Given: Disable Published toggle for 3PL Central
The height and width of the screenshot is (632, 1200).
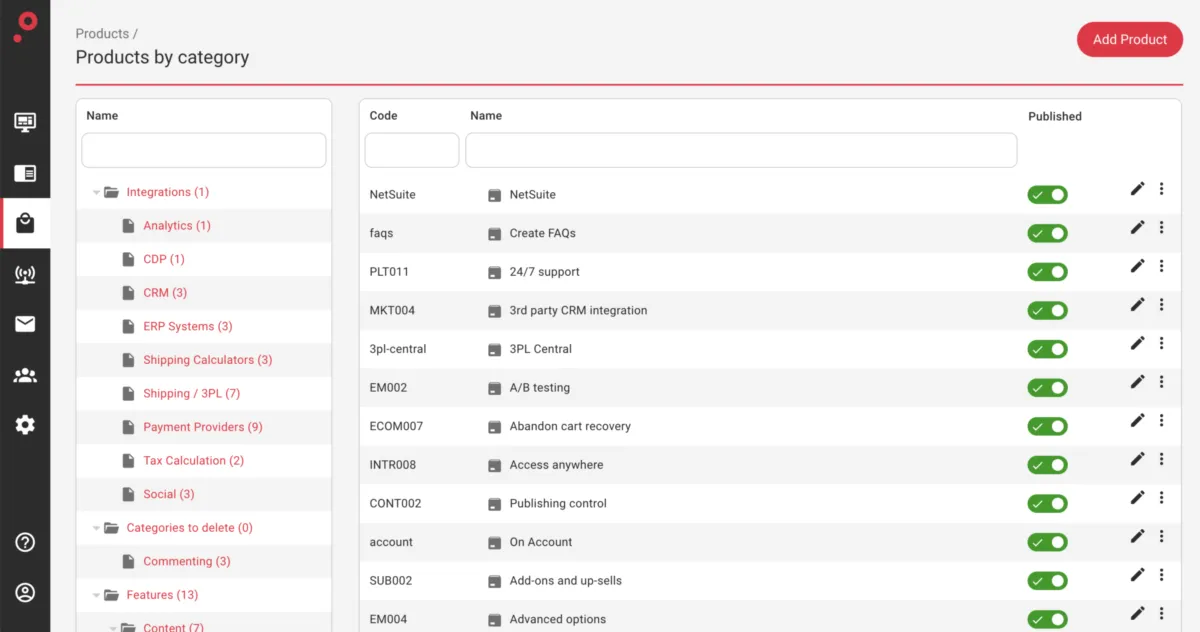Looking at the screenshot, I should point(1047,349).
